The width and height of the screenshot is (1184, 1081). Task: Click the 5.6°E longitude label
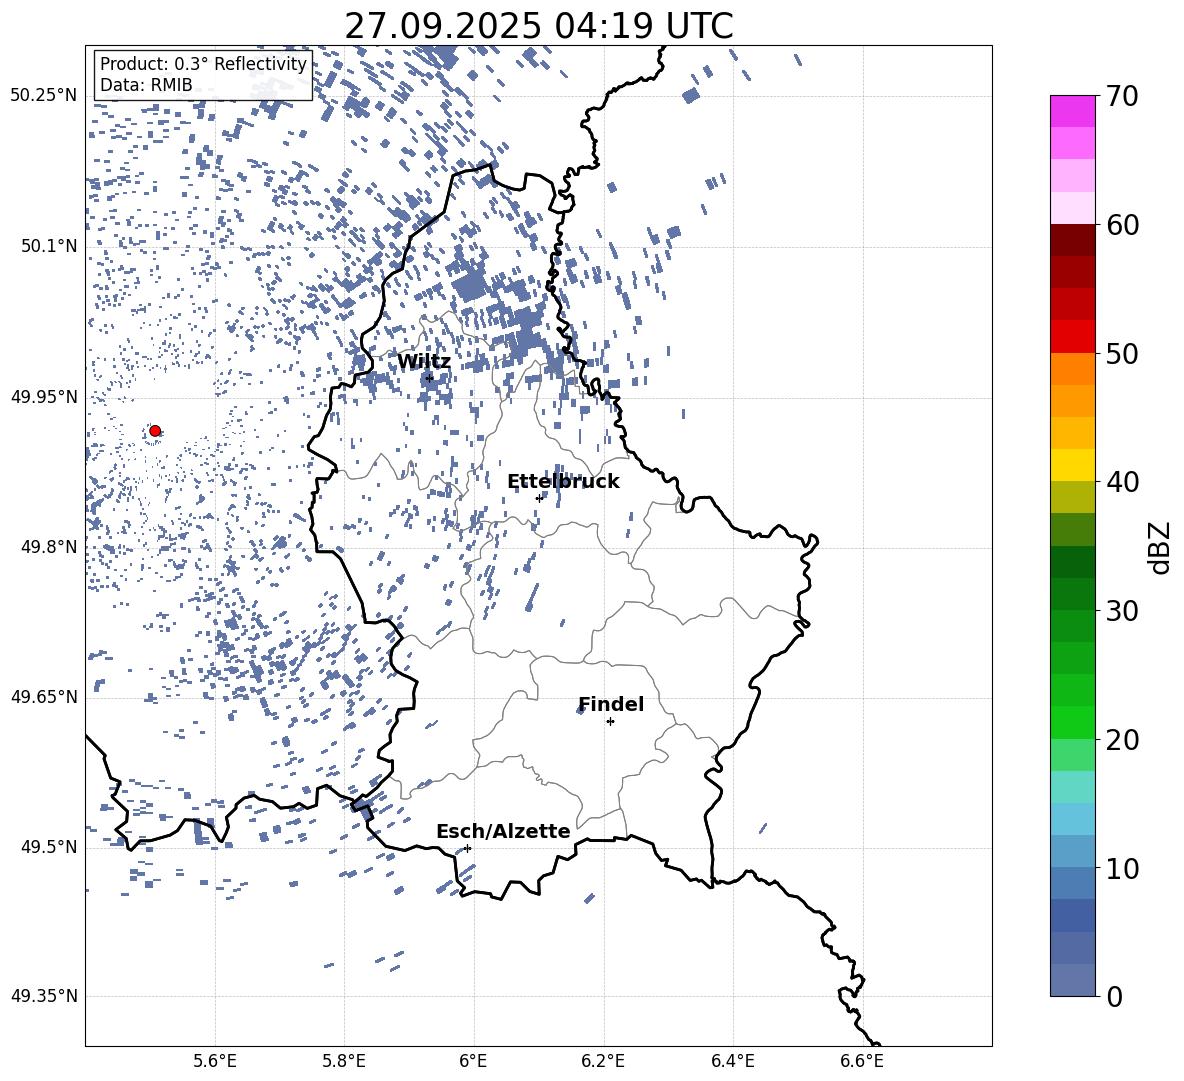click(x=215, y=1061)
